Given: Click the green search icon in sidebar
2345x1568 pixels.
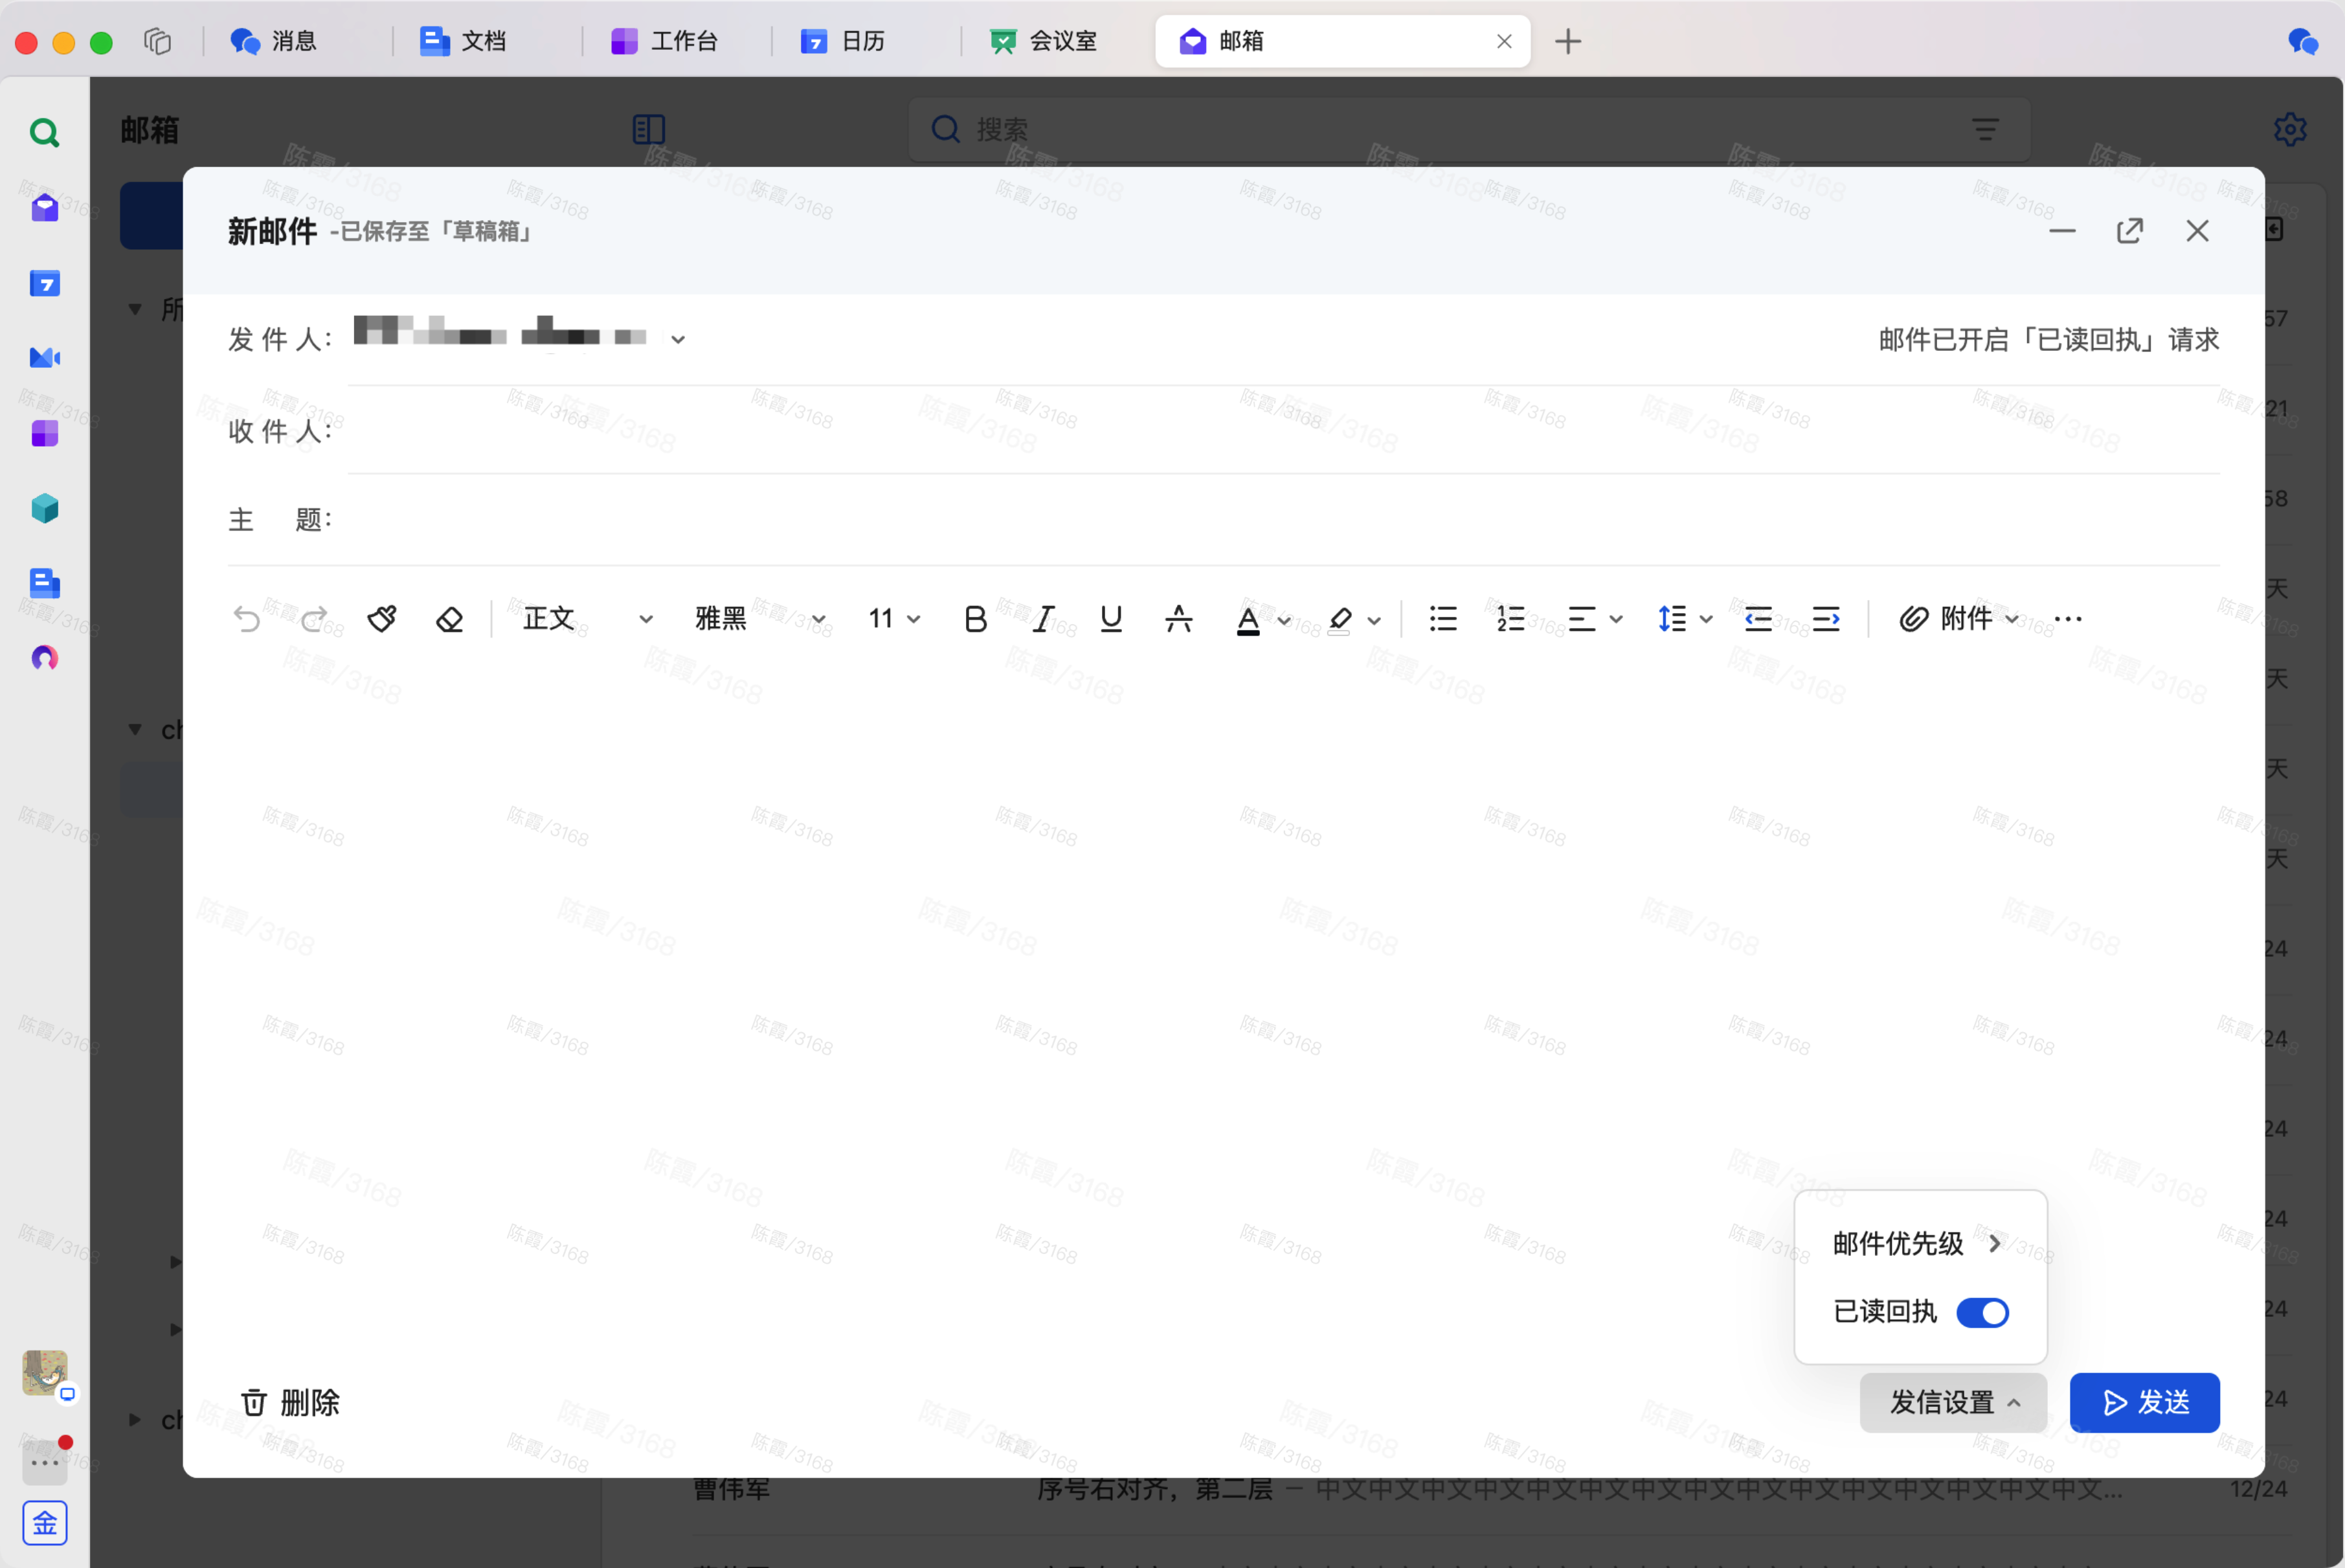Looking at the screenshot, I should click(44, 132).
